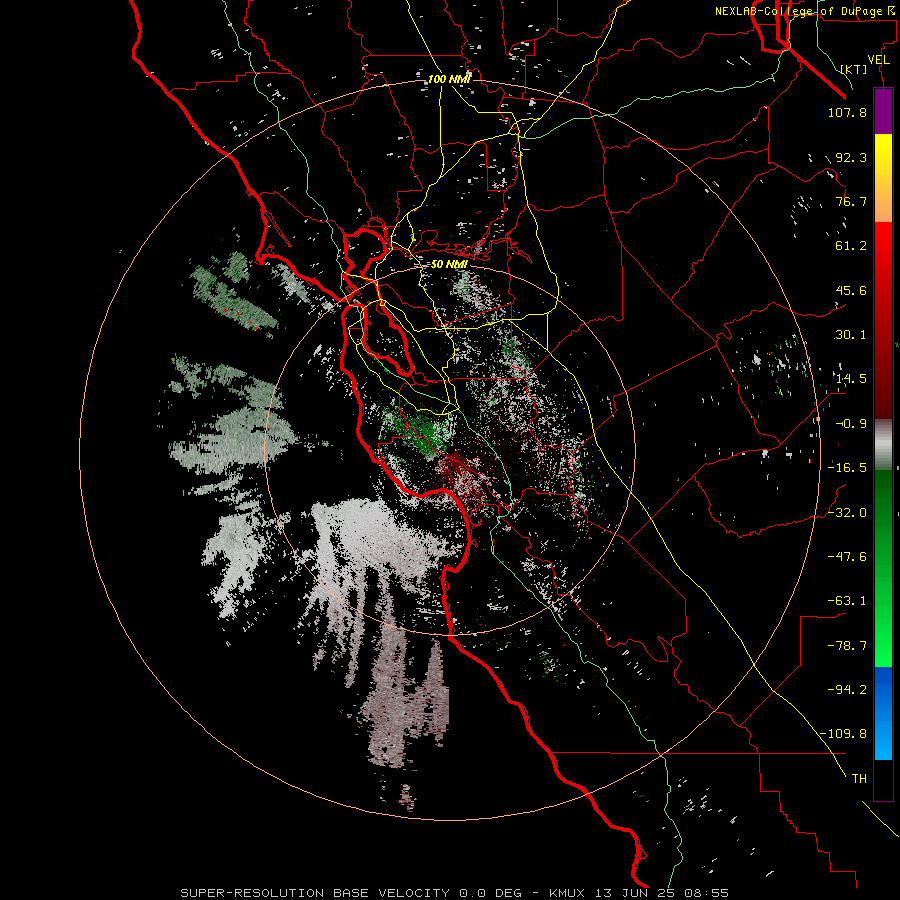
Task: Click the -63.1 velocity scale value
Action: click(847, 601)
